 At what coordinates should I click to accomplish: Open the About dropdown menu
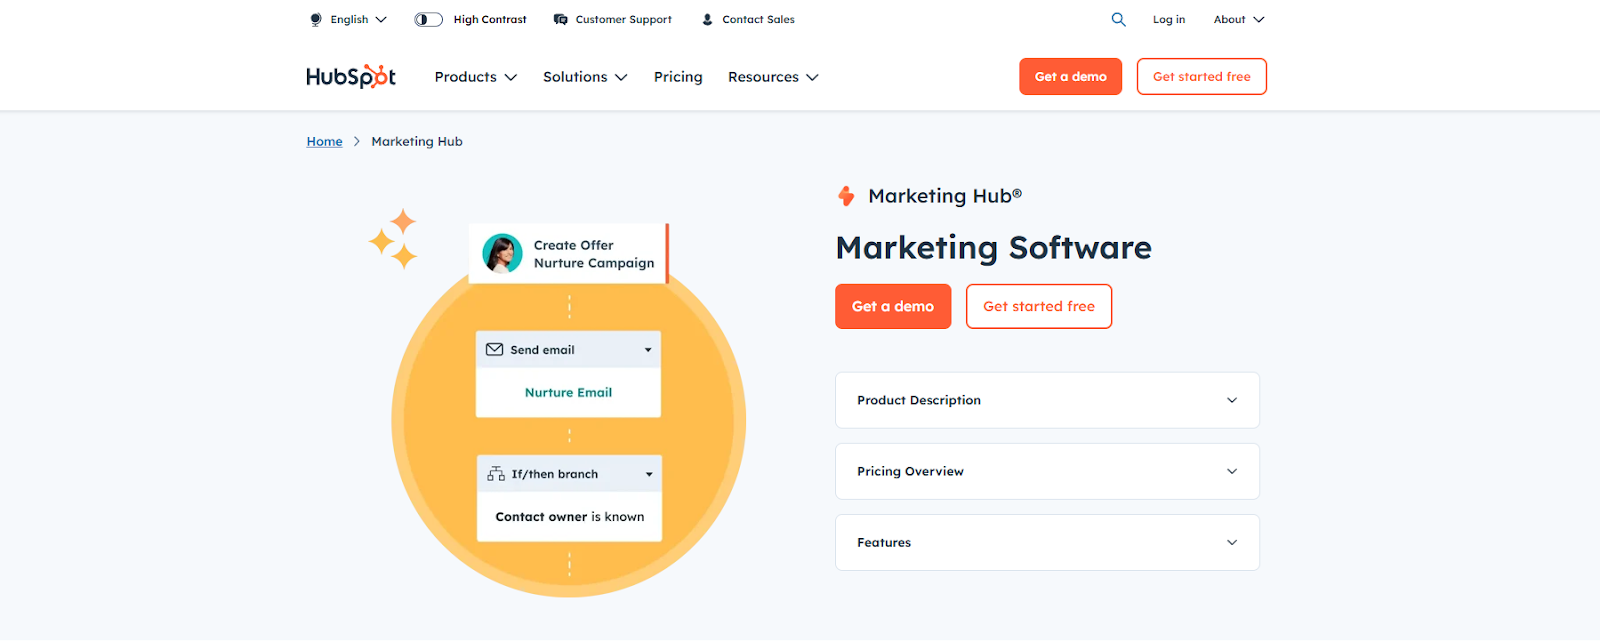click(x=1239, y=19)
